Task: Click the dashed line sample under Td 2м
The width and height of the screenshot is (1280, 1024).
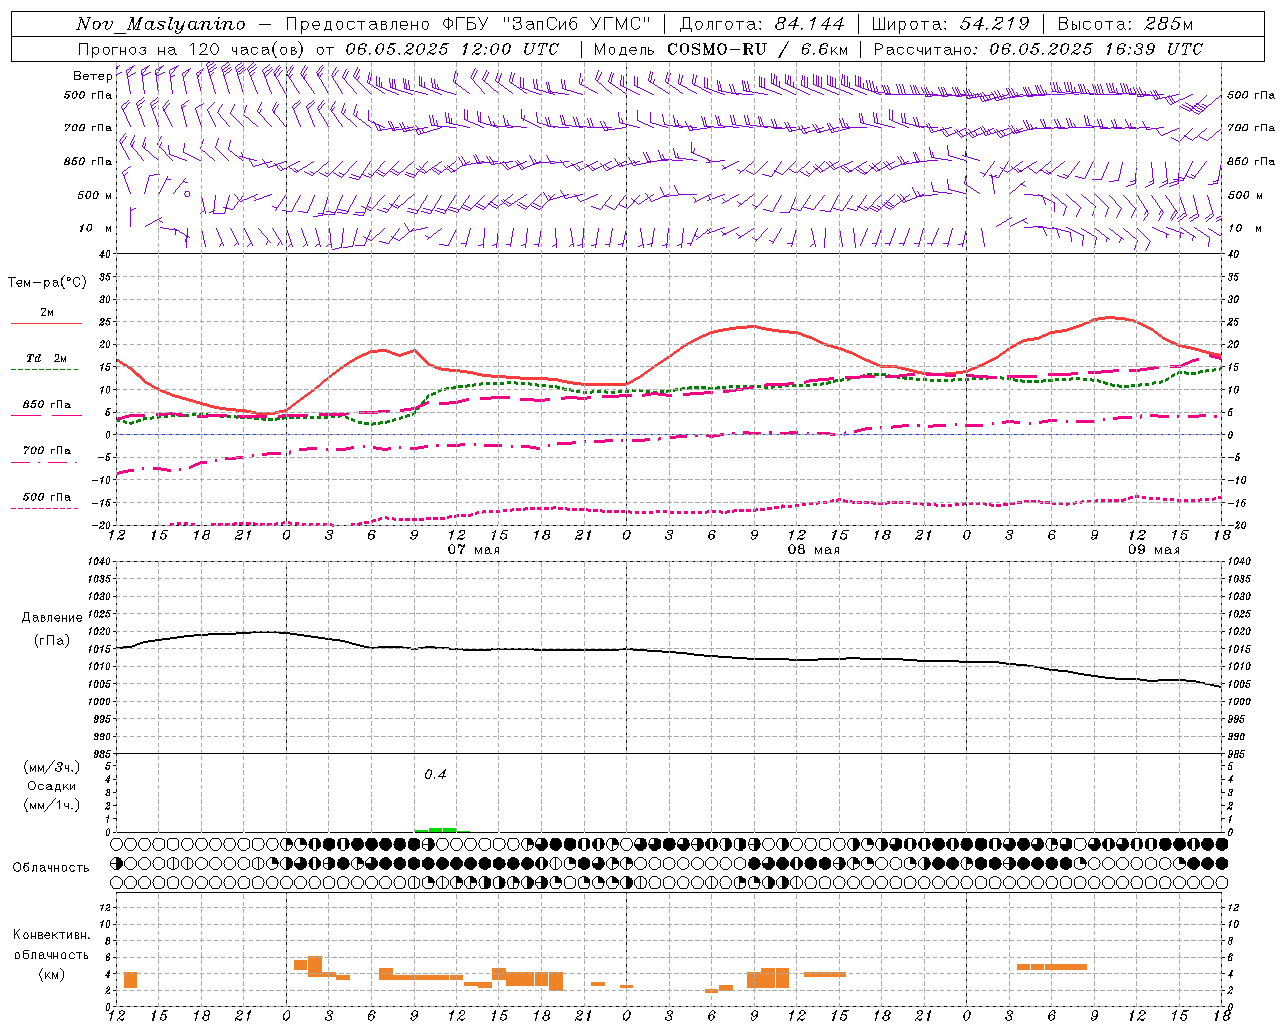Action: [45, 369]
